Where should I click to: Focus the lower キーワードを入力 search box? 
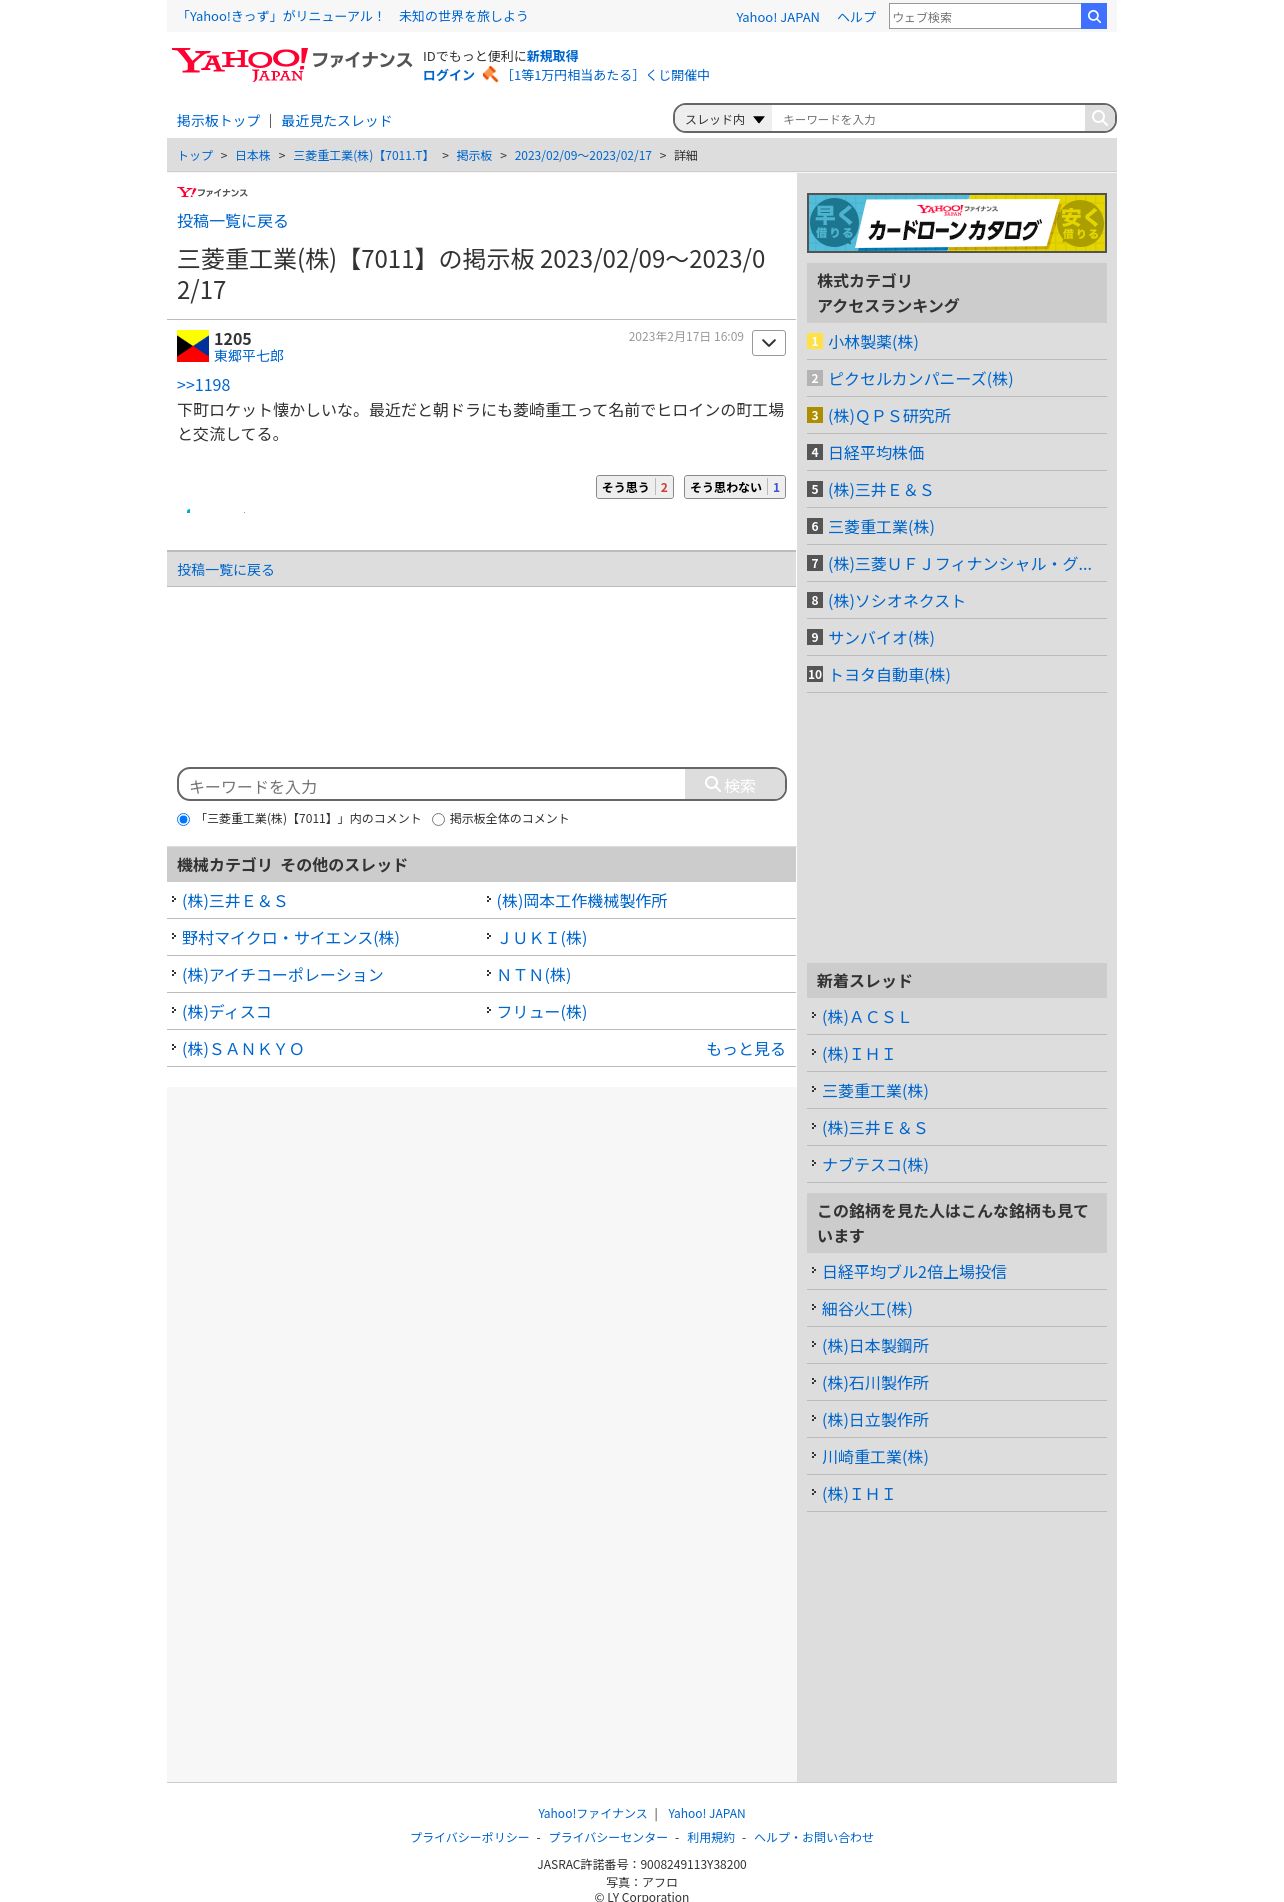point(432,785)
